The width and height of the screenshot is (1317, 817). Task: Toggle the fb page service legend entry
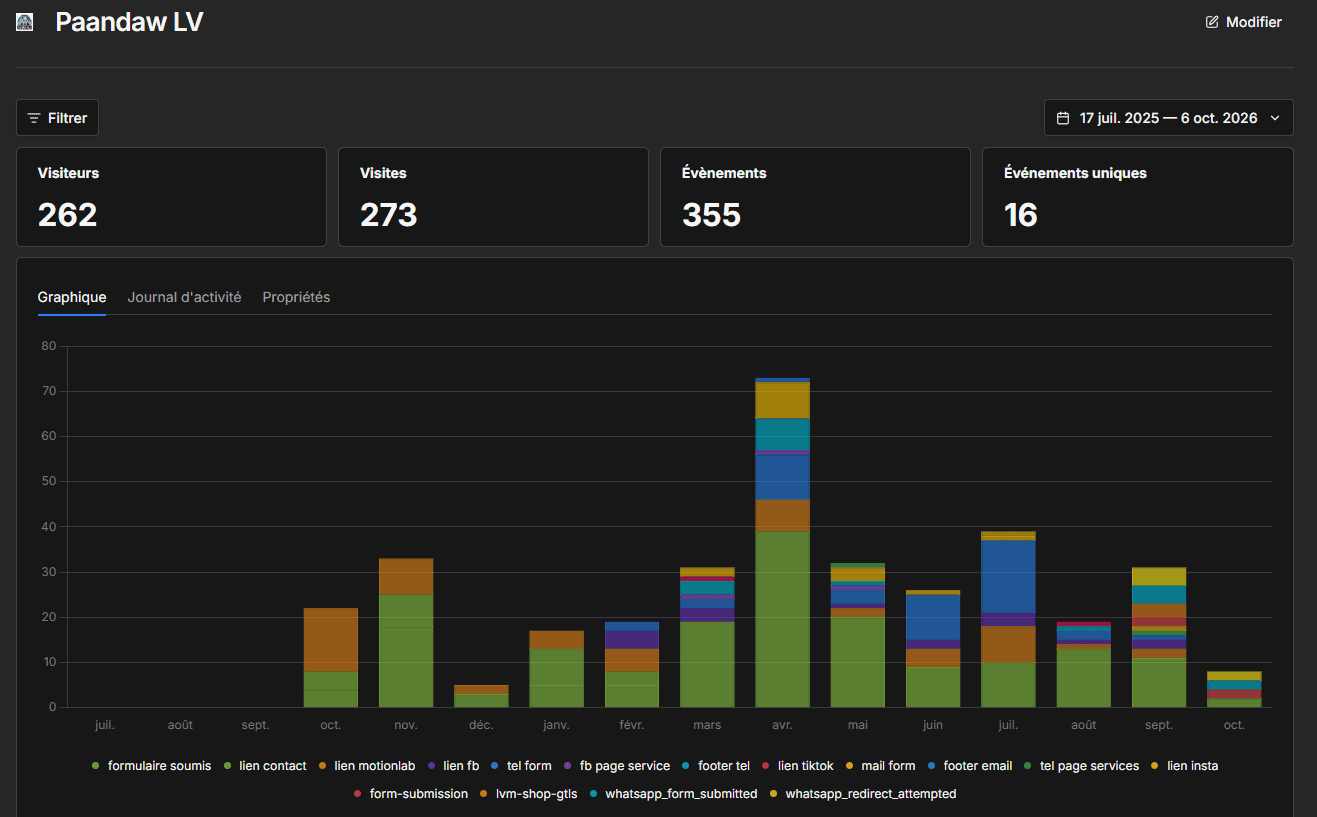pyautogui.click(x=616, y=766)
